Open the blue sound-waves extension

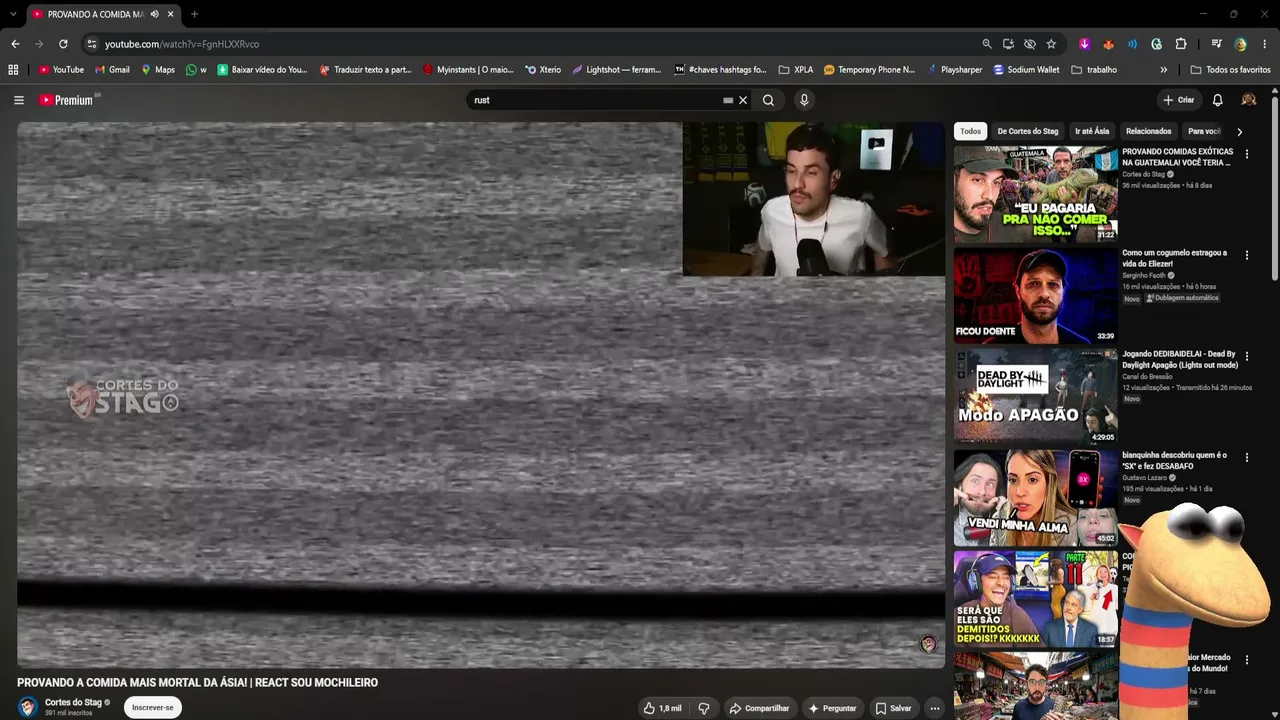click(x=1132, y=44)
